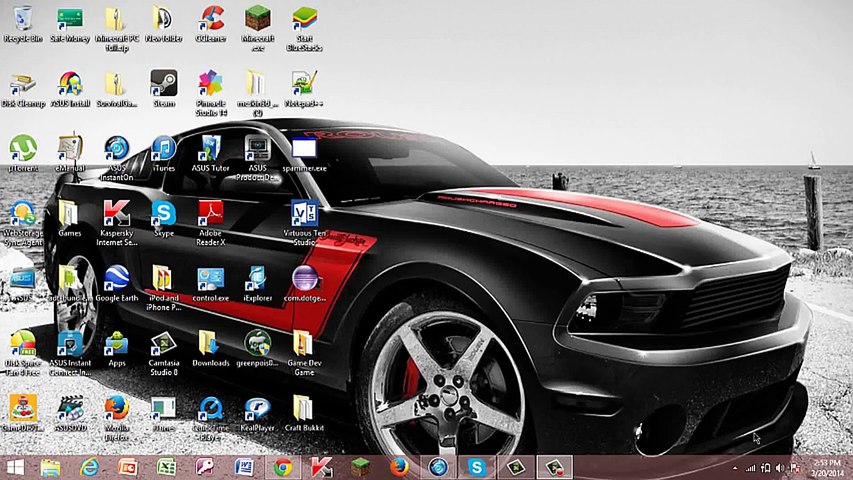Image resolution: width=853 pixels, height=480 pixels.
Task: Switch to Skype in the taskbar
Action: [x=476, y=467]
